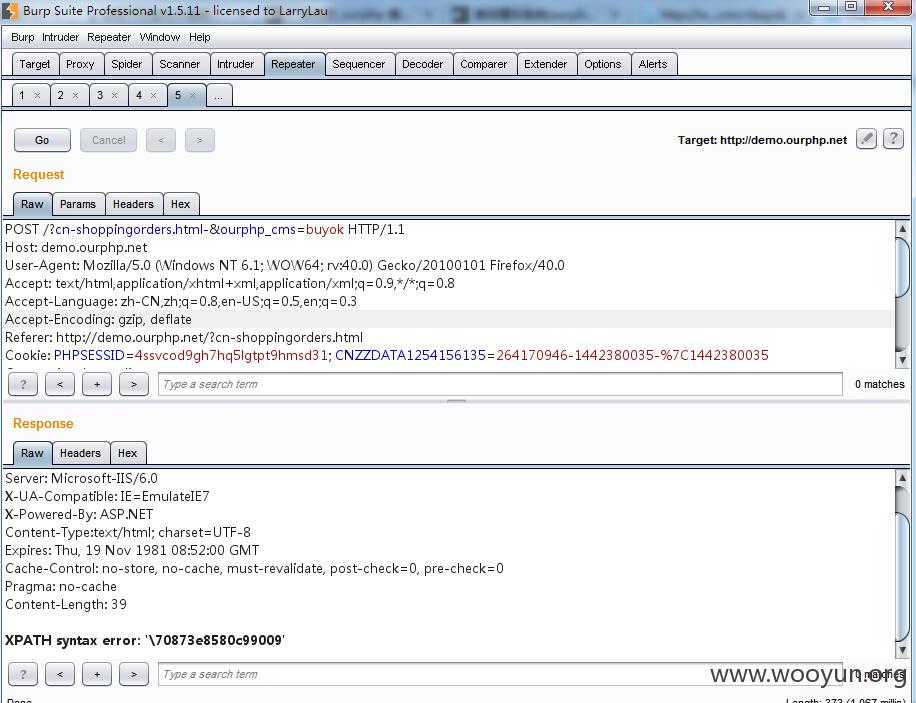Go to previous match in request search
This screenshot has height=703, width=916.
pyautogui.click(x=60, y=384)
